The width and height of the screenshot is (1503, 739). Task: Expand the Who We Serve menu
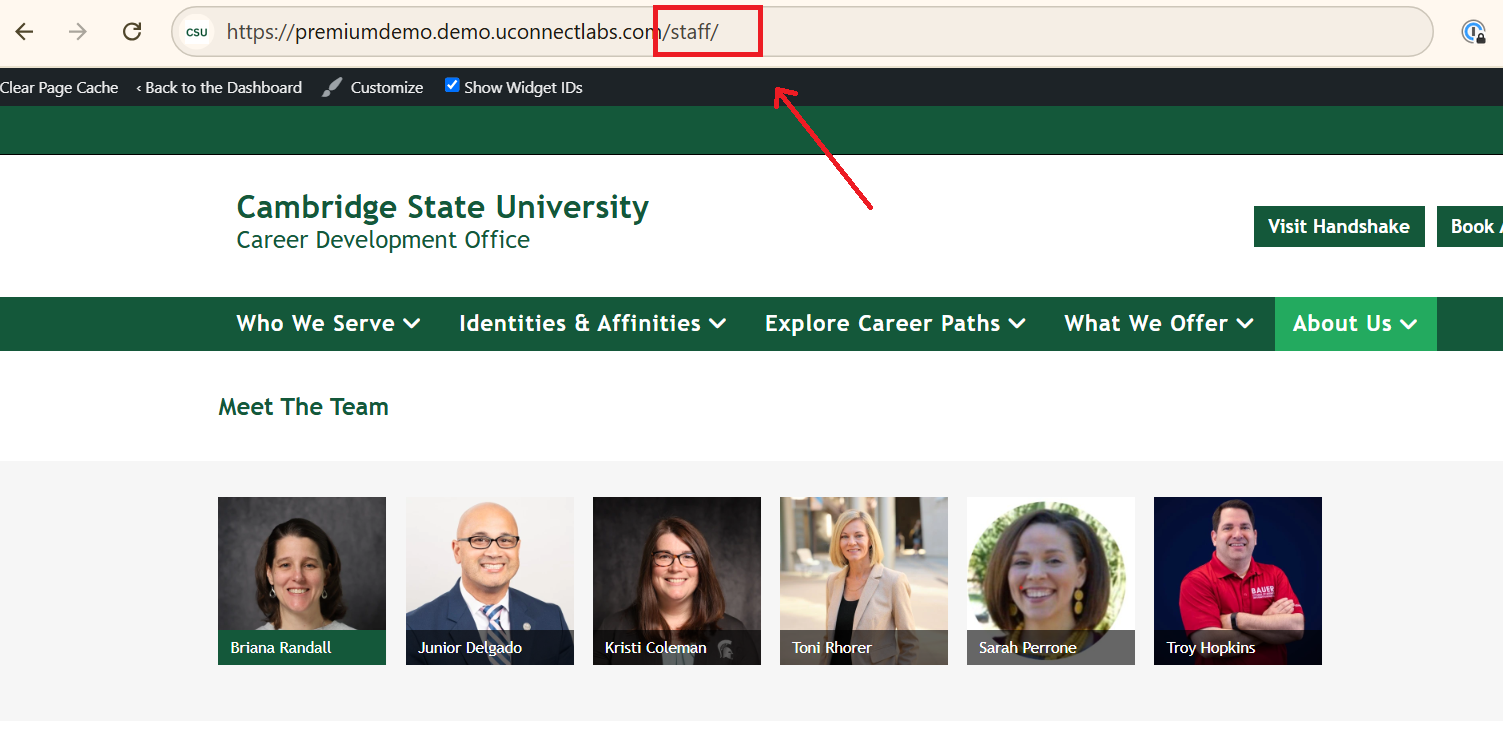327,324
